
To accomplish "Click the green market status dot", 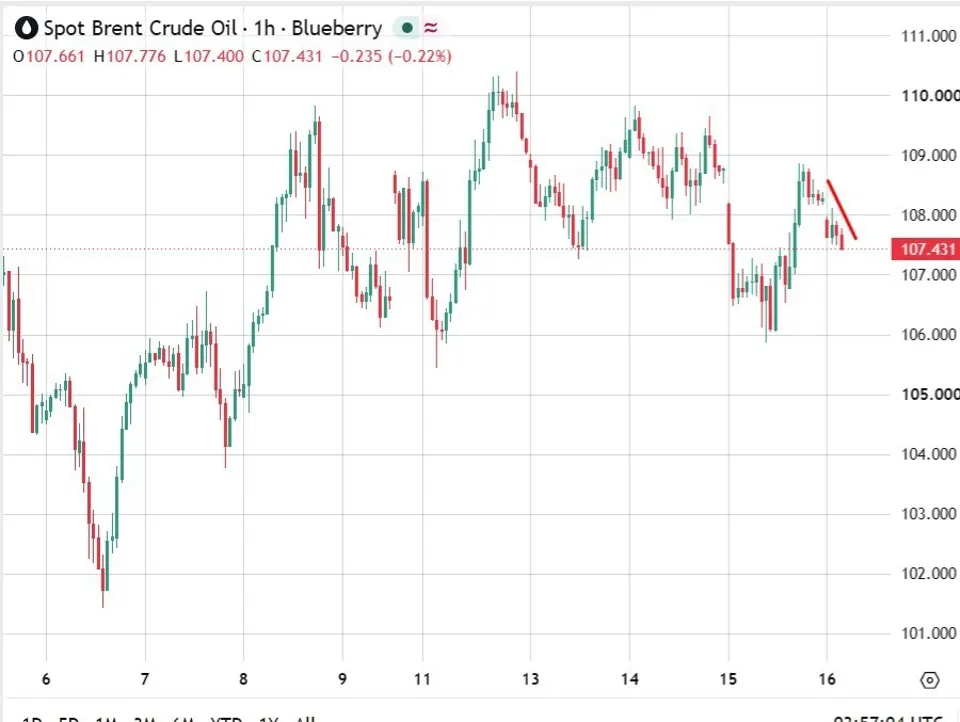I will [407, 28].
